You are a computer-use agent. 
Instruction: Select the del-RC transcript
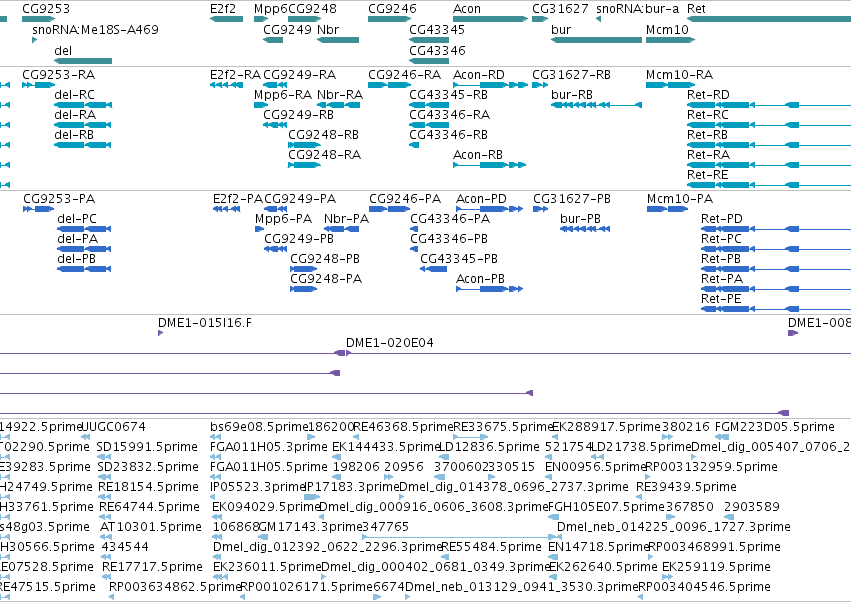pyautogui.click(x=83, y=105)
